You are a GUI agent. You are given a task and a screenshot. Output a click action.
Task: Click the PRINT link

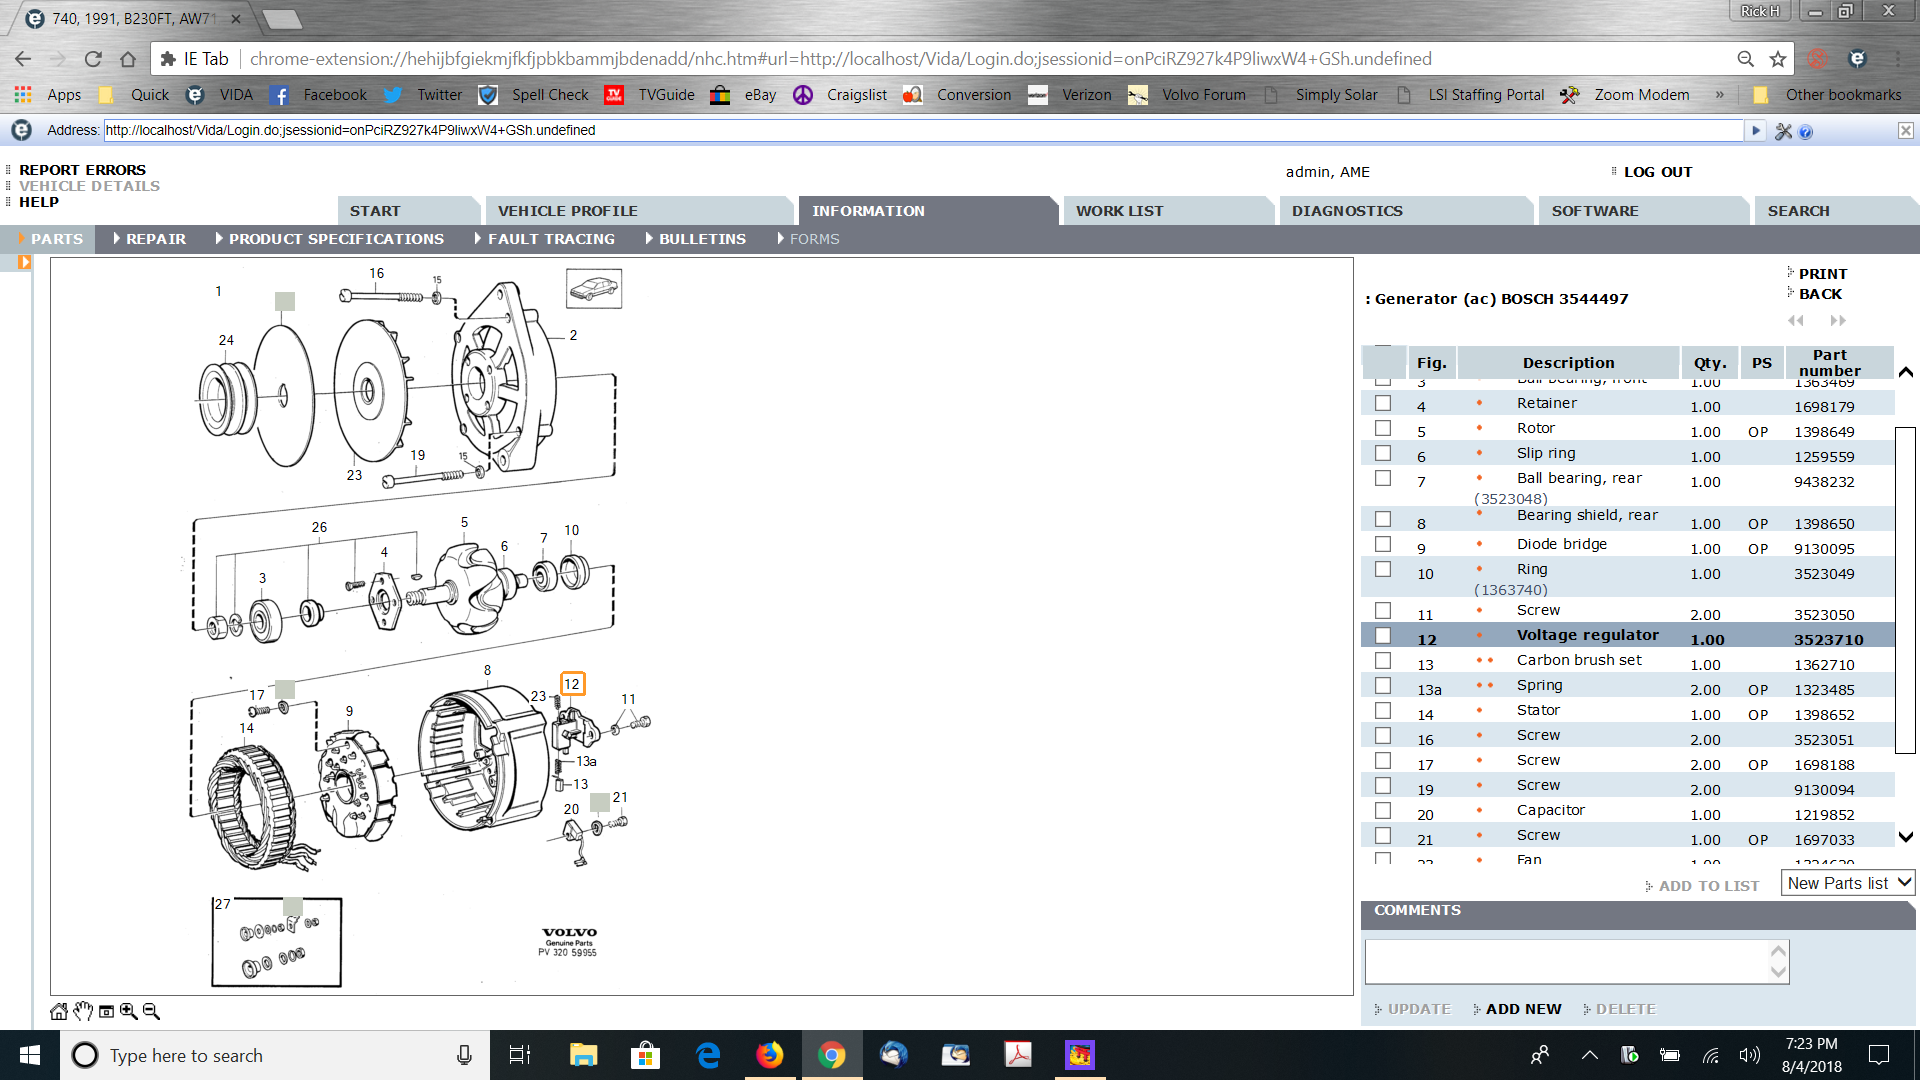tap(1822, 274)
